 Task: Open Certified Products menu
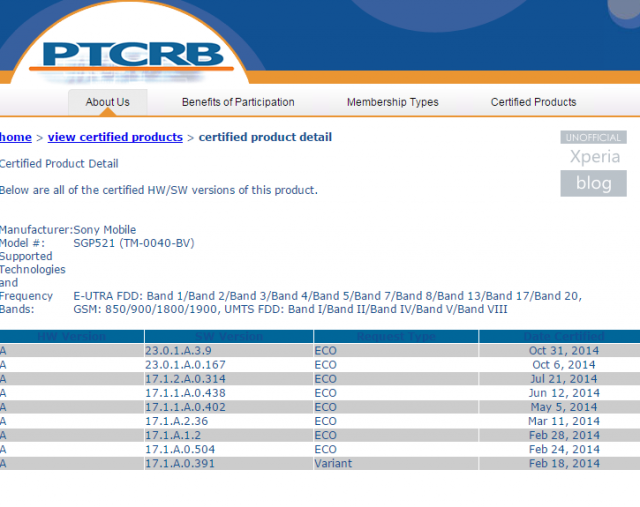pos(533,102)
